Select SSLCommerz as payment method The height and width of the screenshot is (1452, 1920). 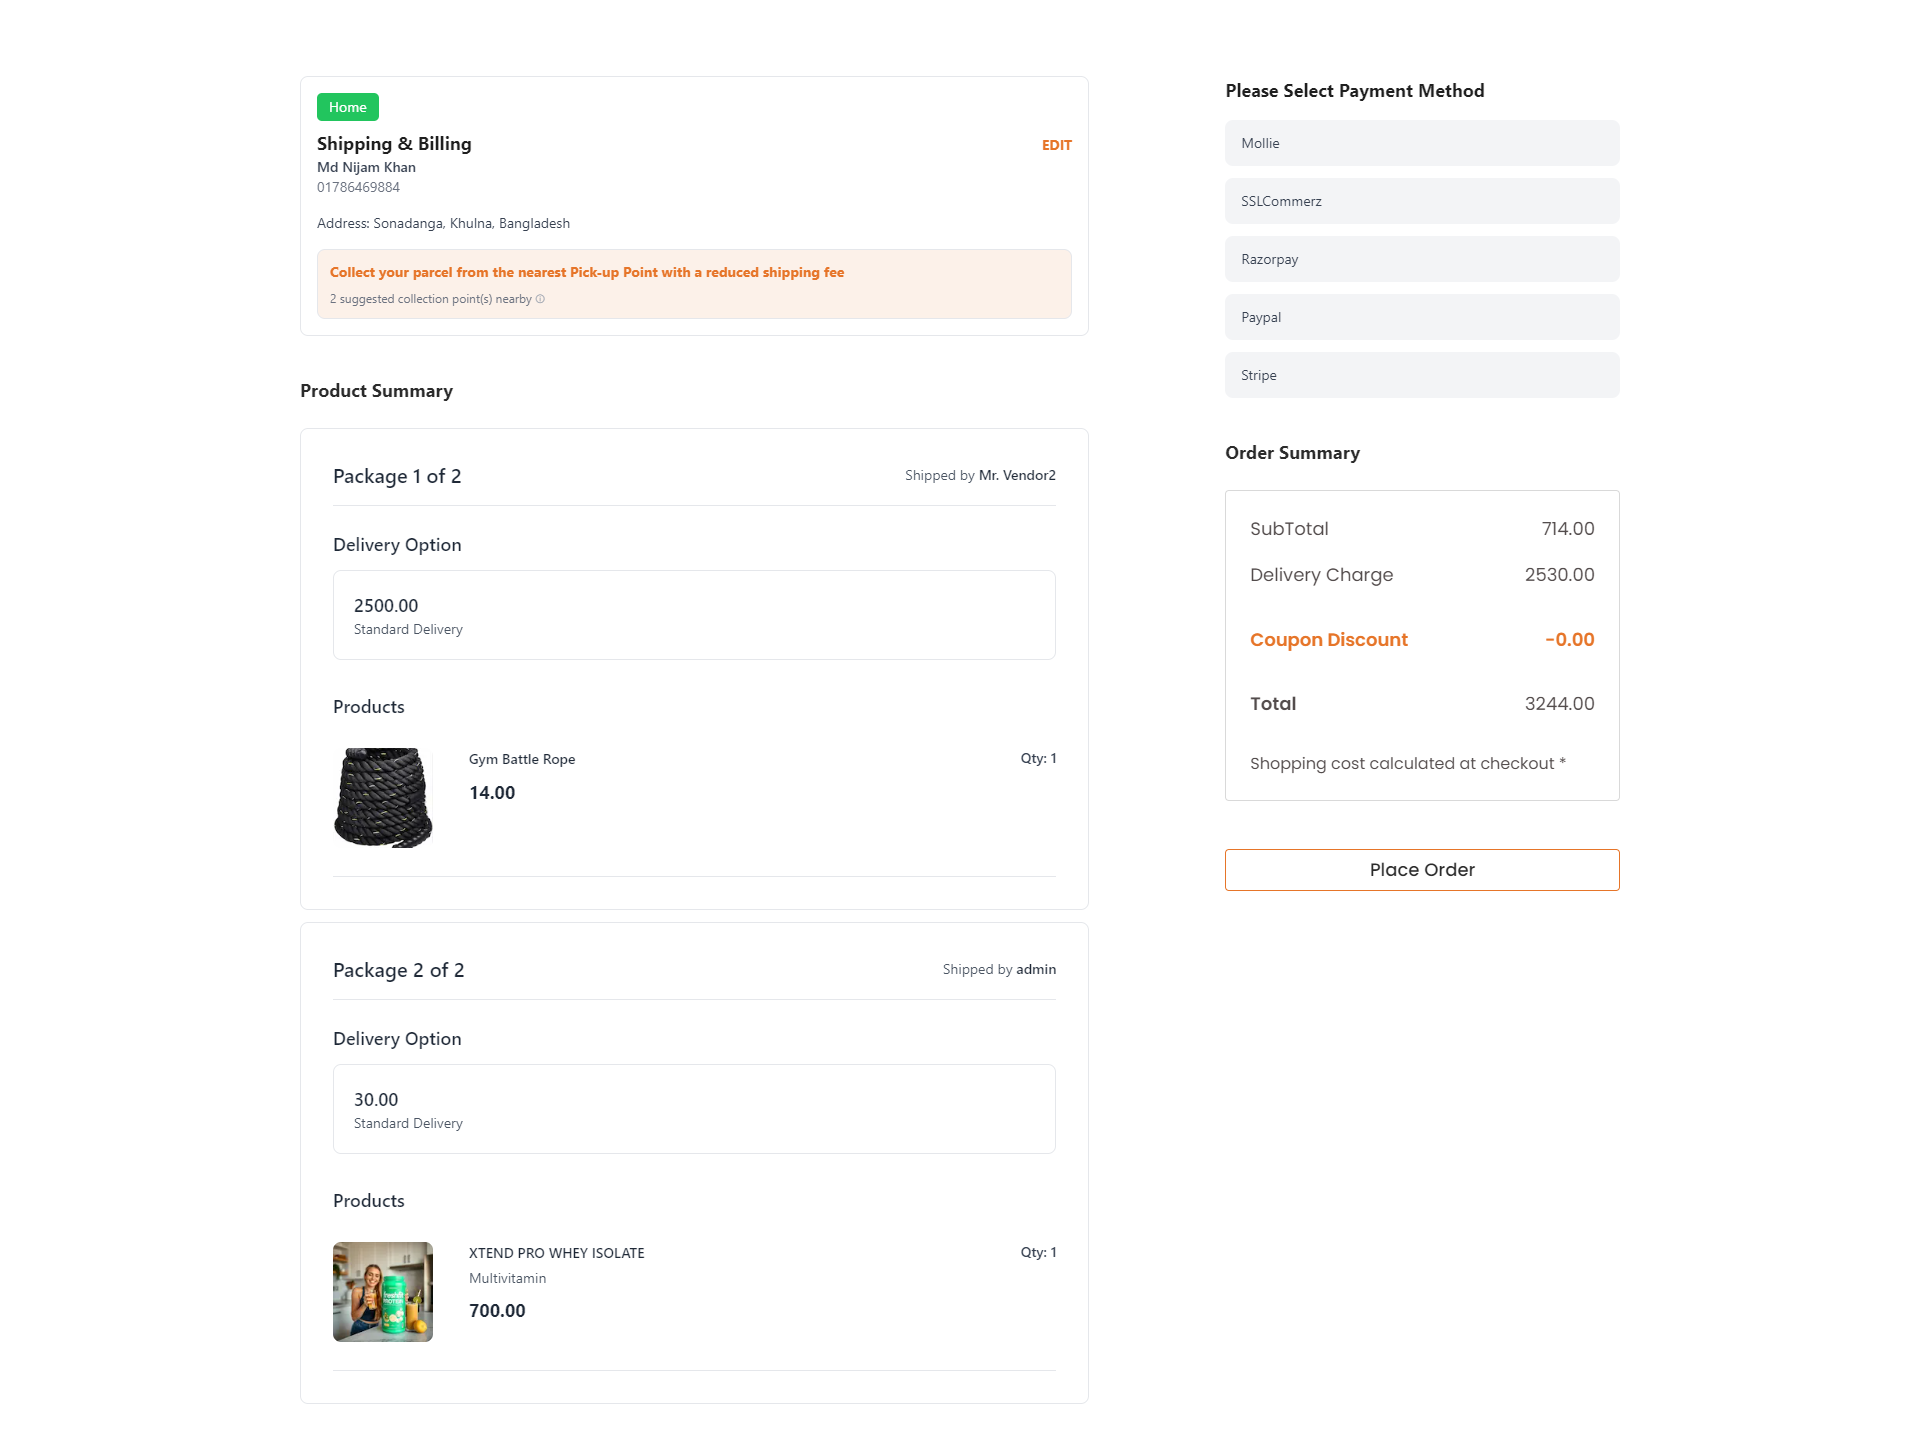coord(1421,201)
